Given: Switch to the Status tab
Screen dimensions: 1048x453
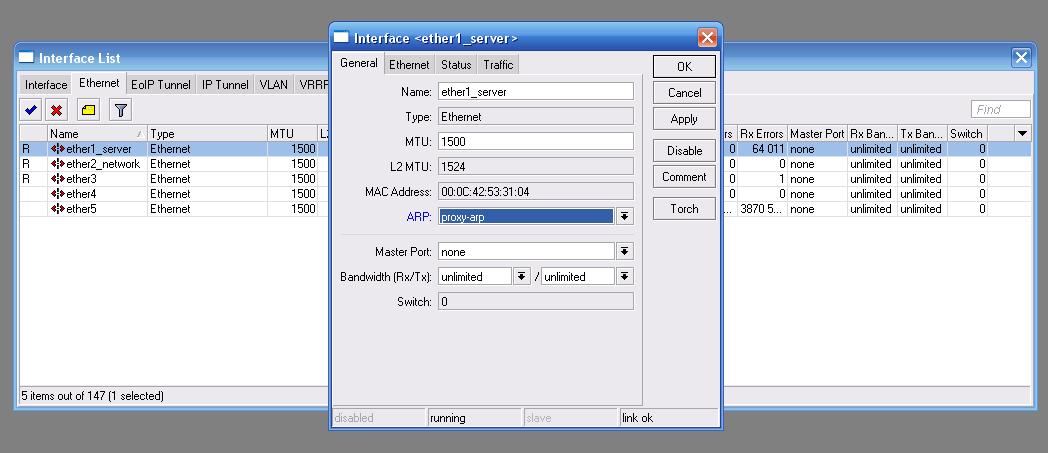Looking at the screenshot, I should (x=456, y=65).
